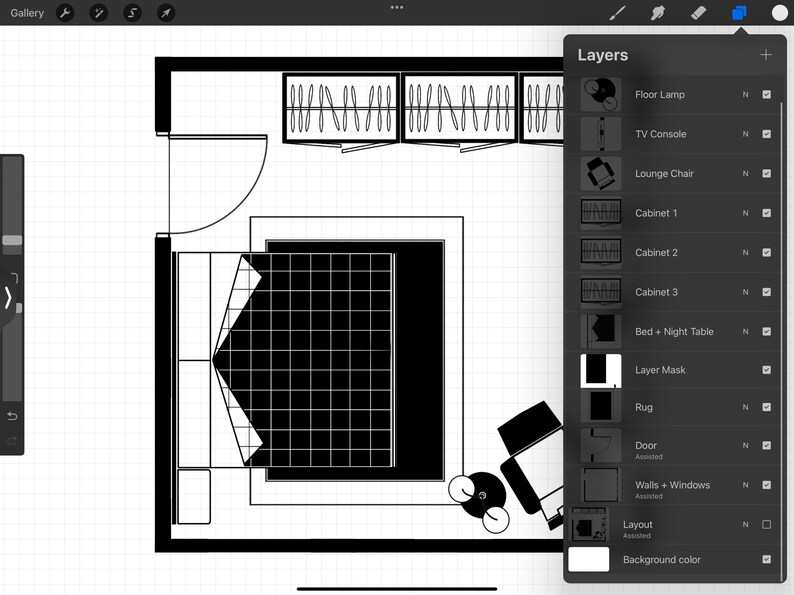Select the Cabinet 2 layer name
The width and height of the screenshot is (794, 595).
pyautogui.click(x=656, y=252)
